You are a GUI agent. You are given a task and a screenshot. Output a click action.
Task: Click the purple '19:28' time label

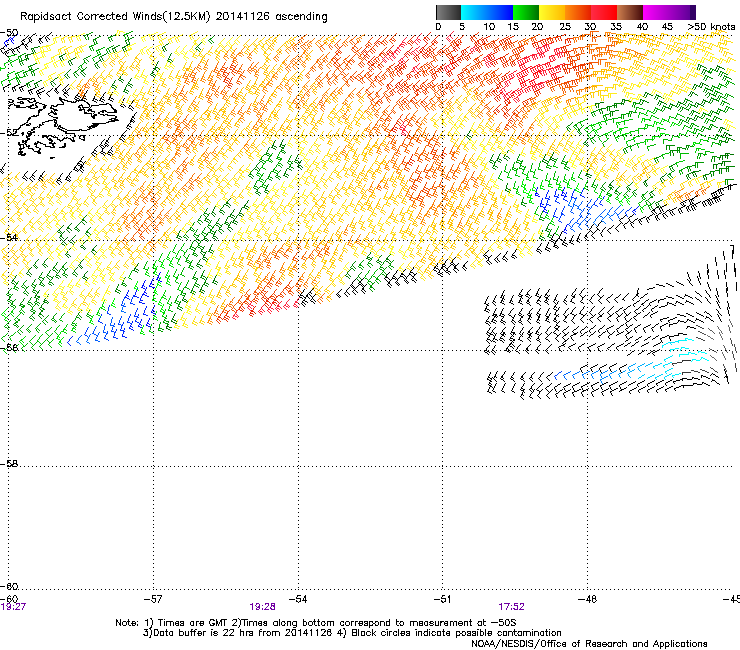(x=262, y=607)
